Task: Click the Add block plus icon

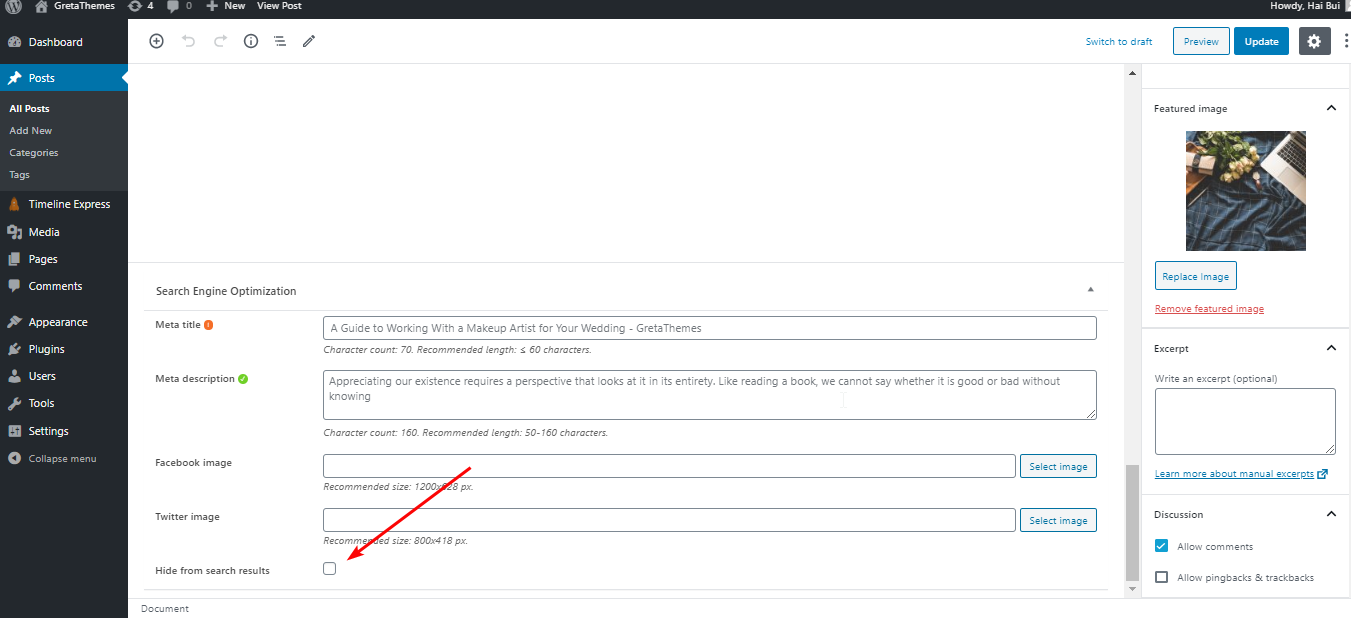Action: [x=156, y=41]
